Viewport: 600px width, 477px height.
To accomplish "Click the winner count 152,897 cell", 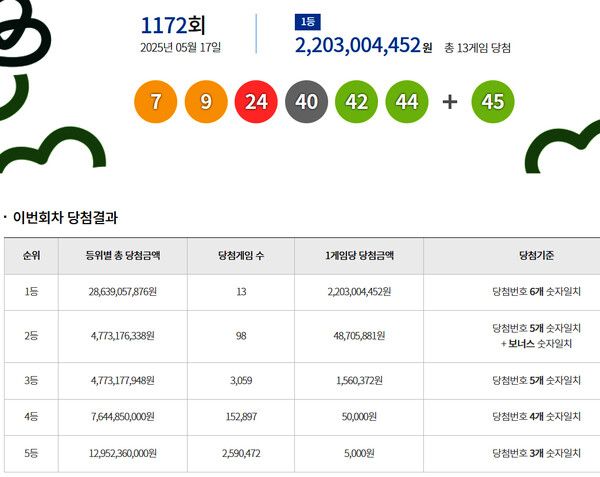I will tap(241, 417).
